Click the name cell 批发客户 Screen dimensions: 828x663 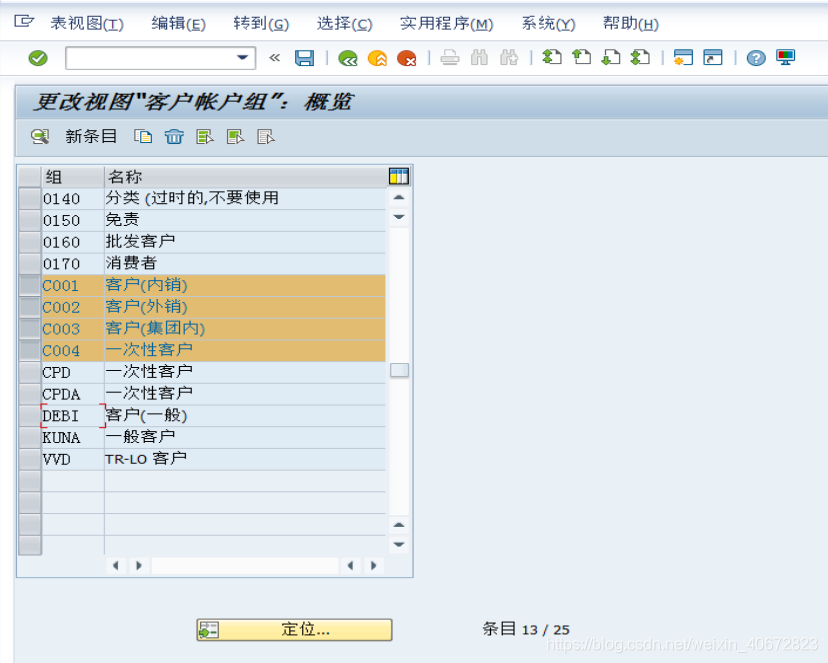tap(245, 242)
